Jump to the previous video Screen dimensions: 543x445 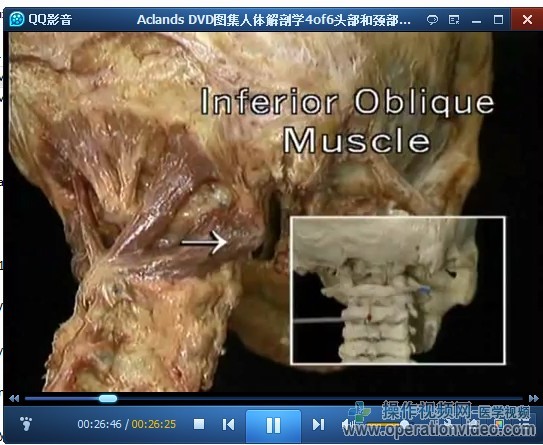coord(228,424)
